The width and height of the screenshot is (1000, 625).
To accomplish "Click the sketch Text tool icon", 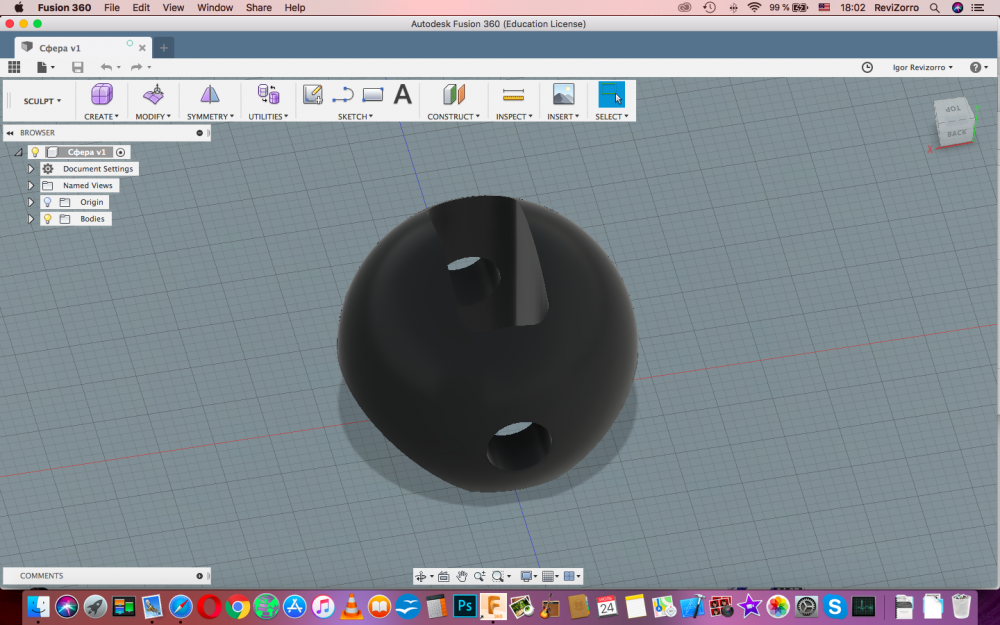I will pyautogui.click(x=402, y=95).
